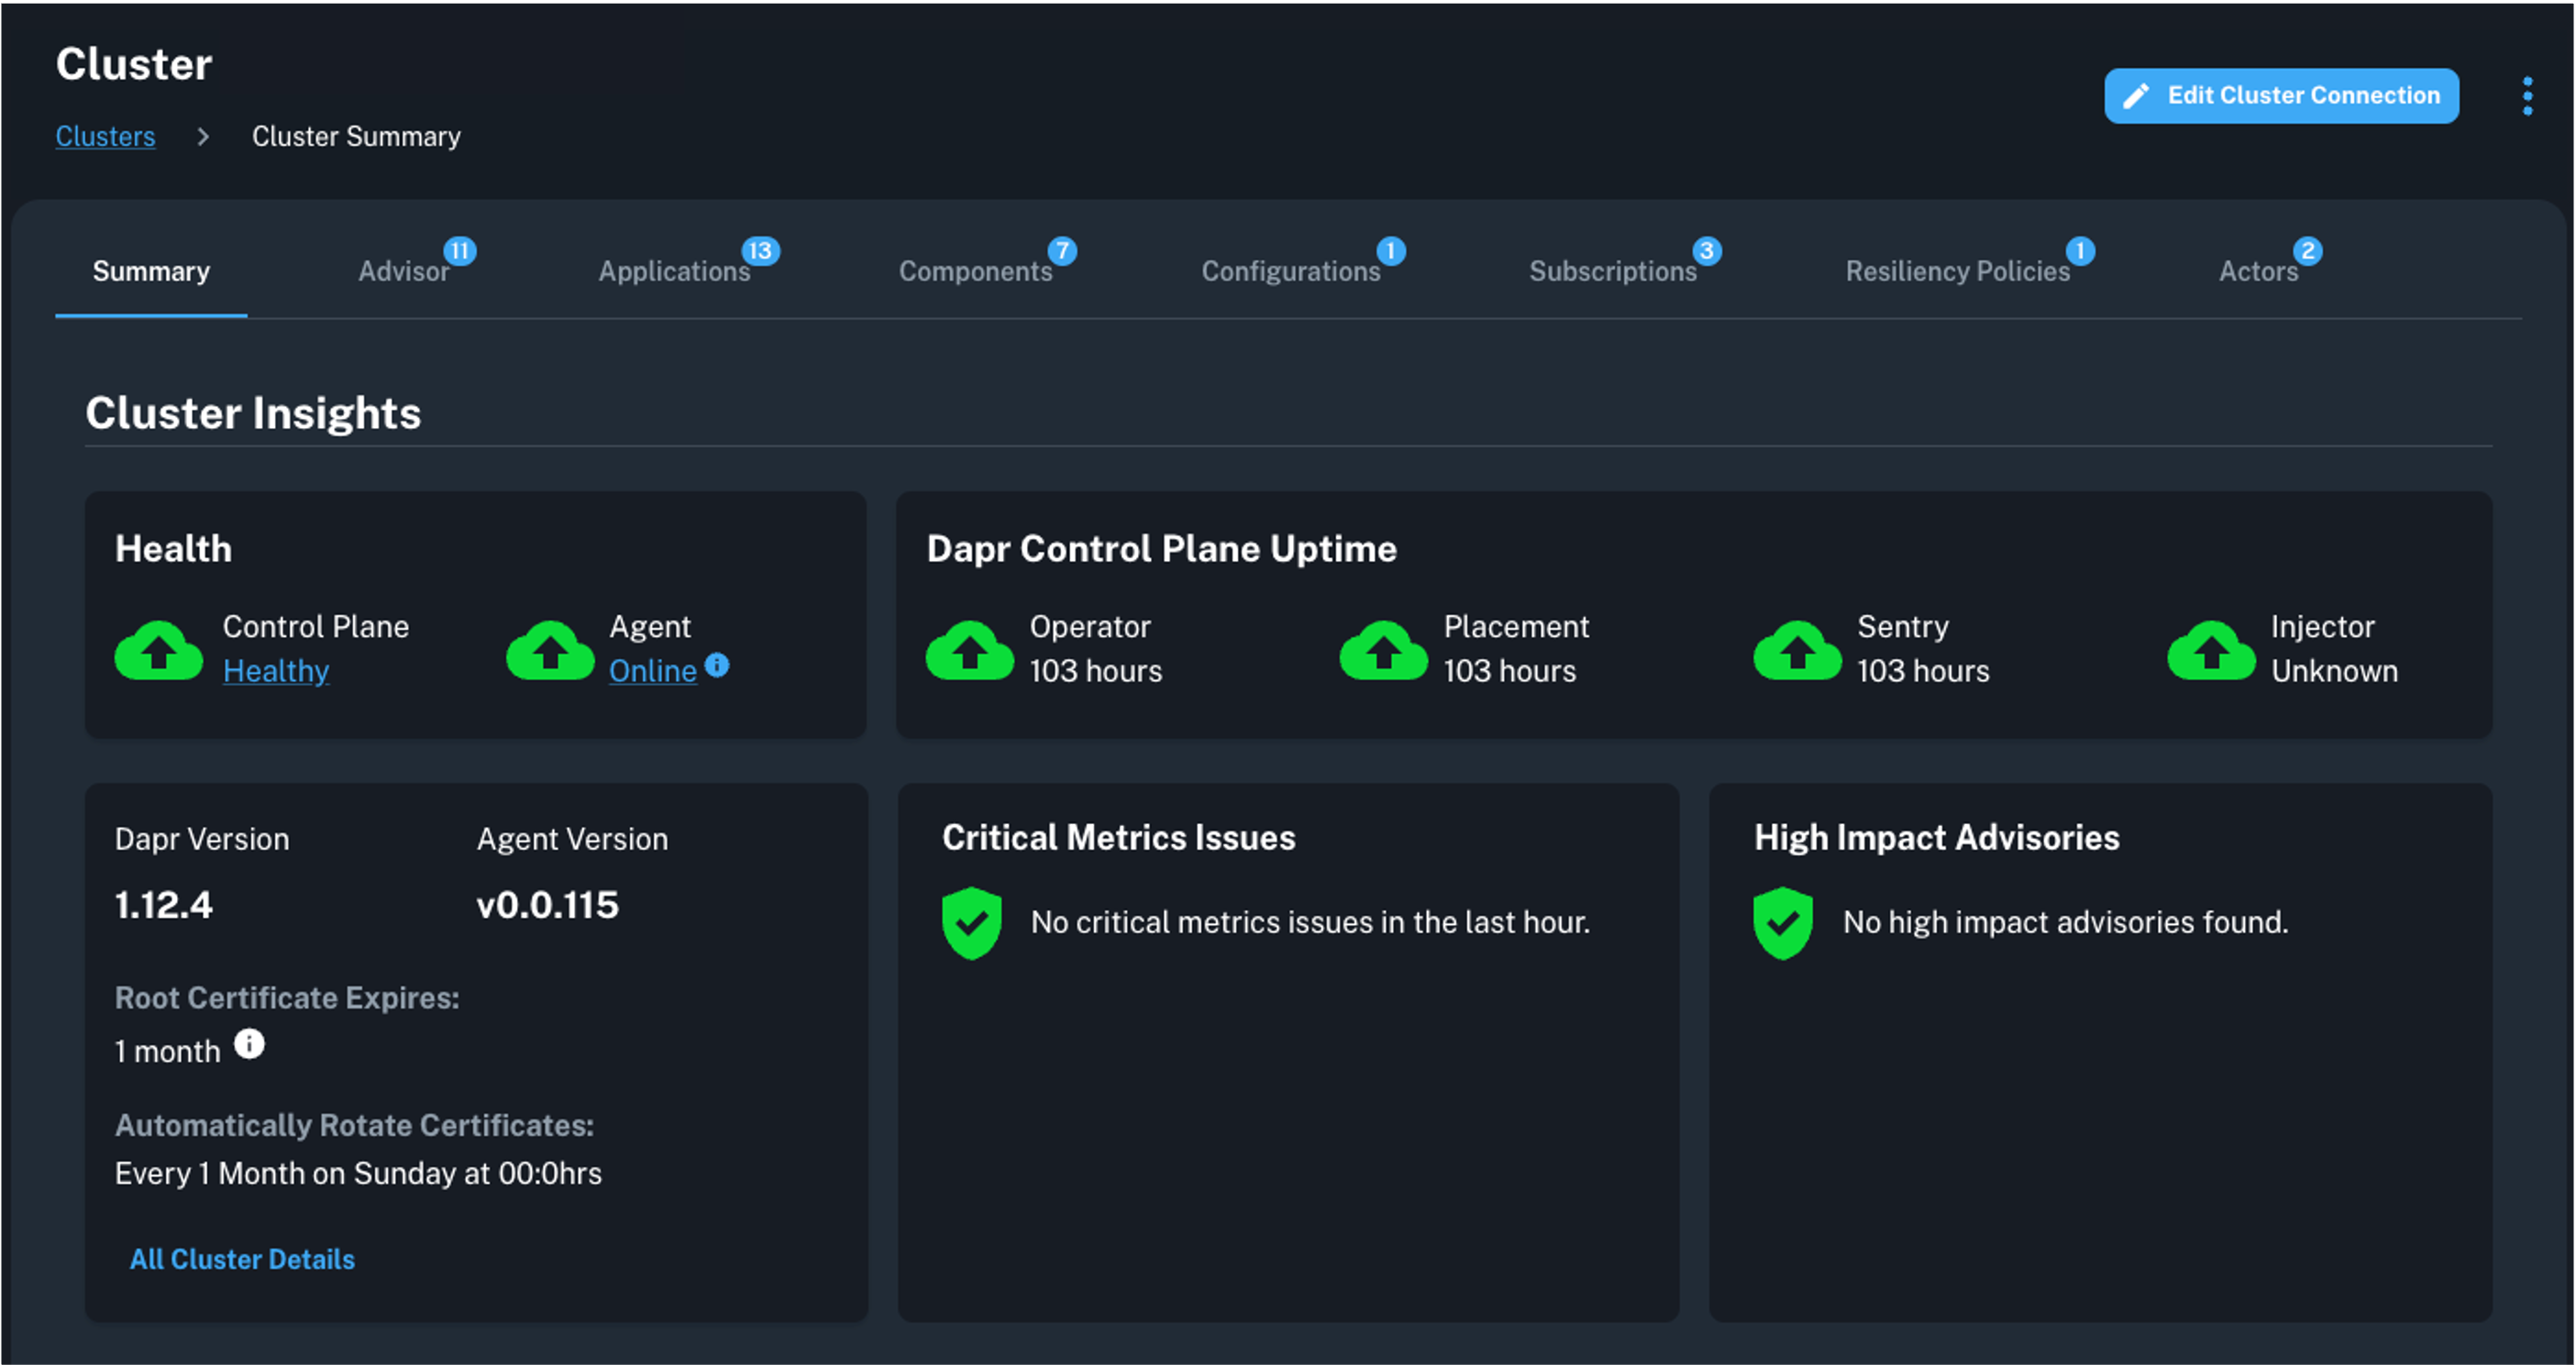Open the Components tab

point(975,271)
